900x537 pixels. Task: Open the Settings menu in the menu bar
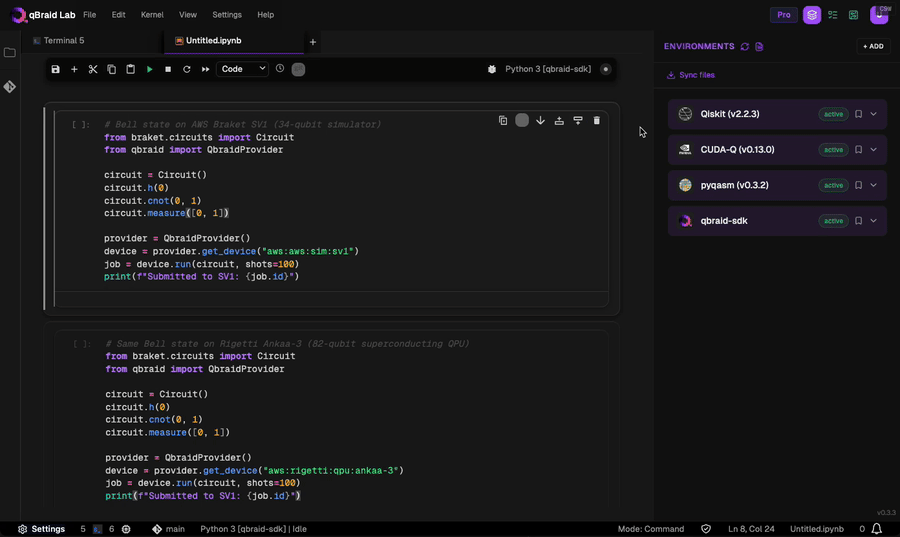click(x=227, y=15)
